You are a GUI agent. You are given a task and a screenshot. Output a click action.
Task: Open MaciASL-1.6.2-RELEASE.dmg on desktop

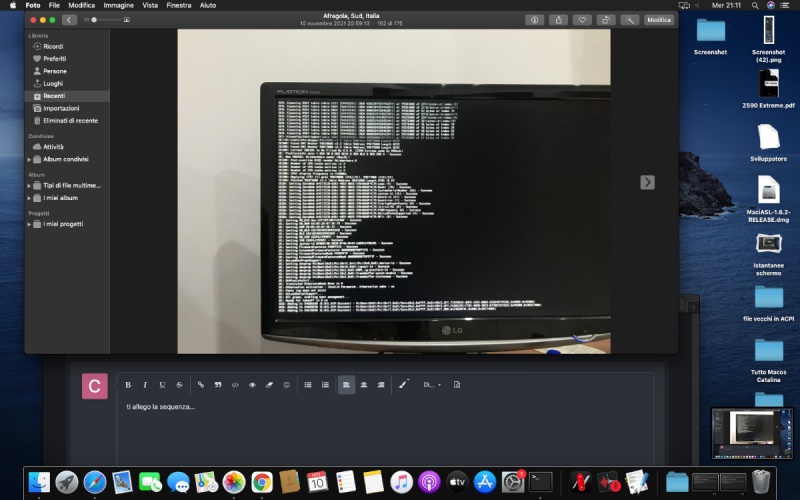(x=768, y=199)
